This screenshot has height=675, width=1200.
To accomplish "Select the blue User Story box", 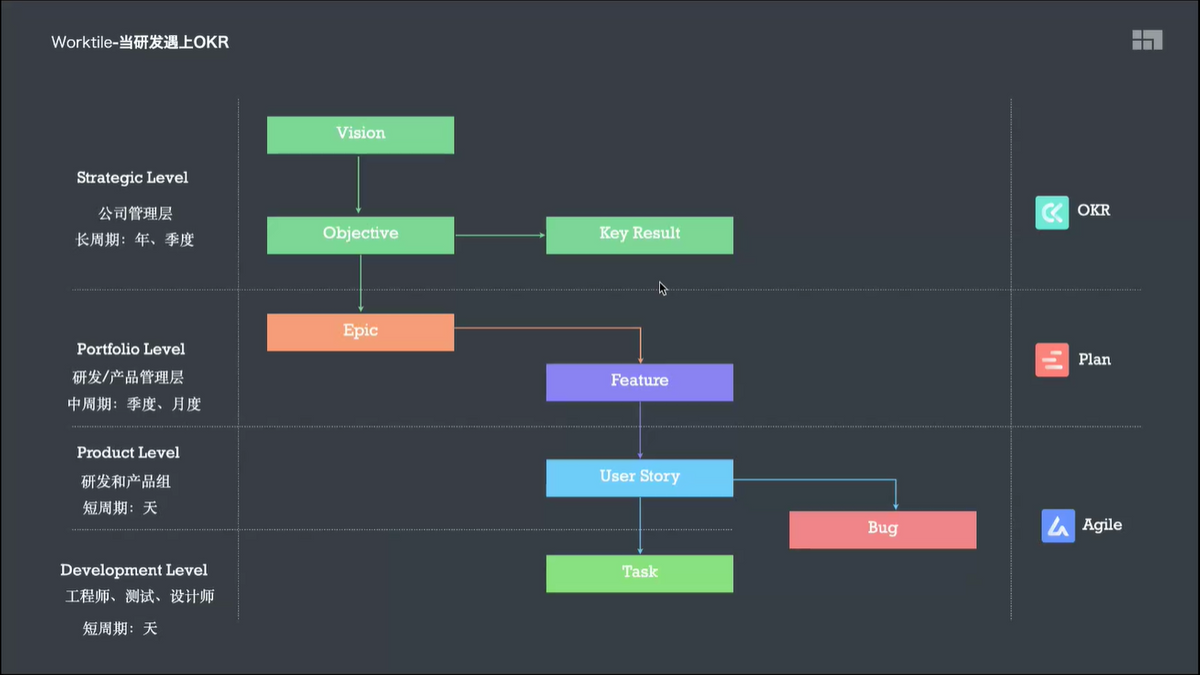I will pyautogui.click(x=639, y=478).
